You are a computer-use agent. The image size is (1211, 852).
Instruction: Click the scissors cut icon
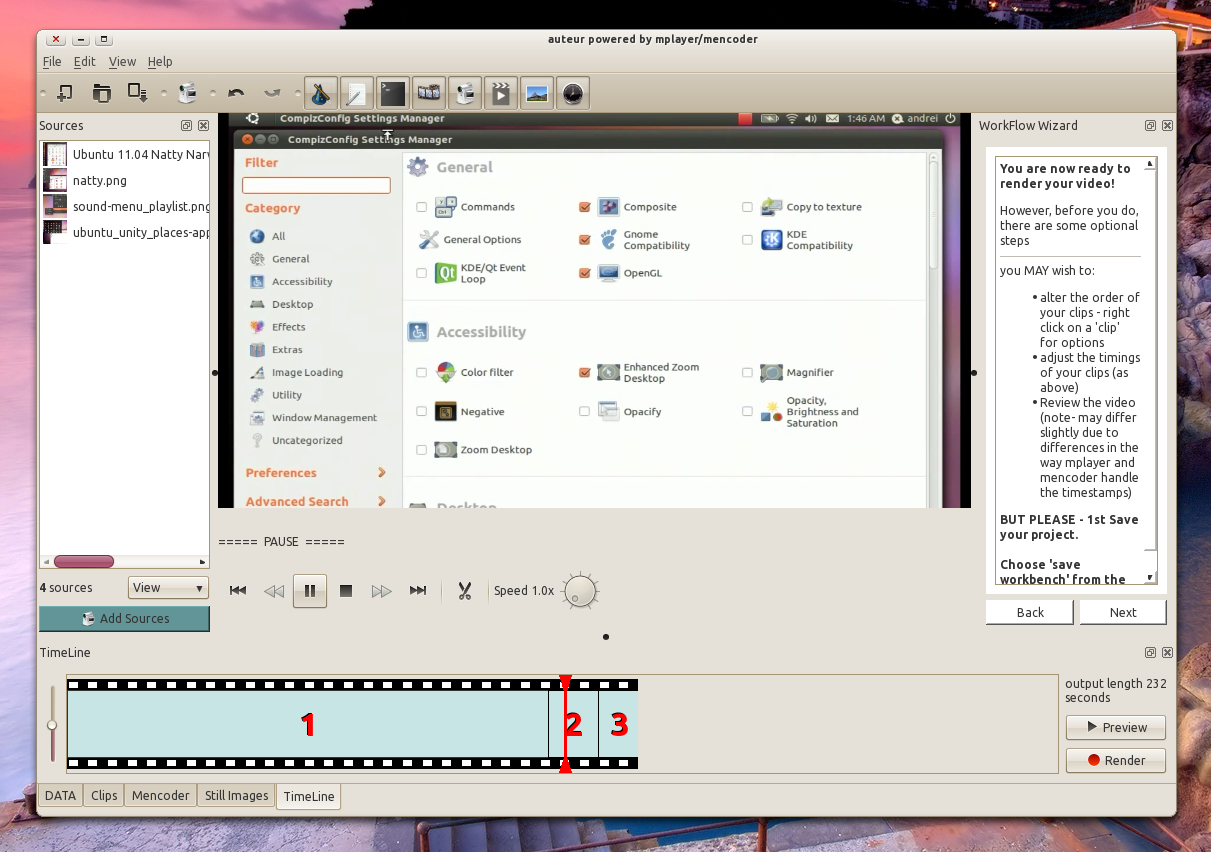(x=464, y=591)
